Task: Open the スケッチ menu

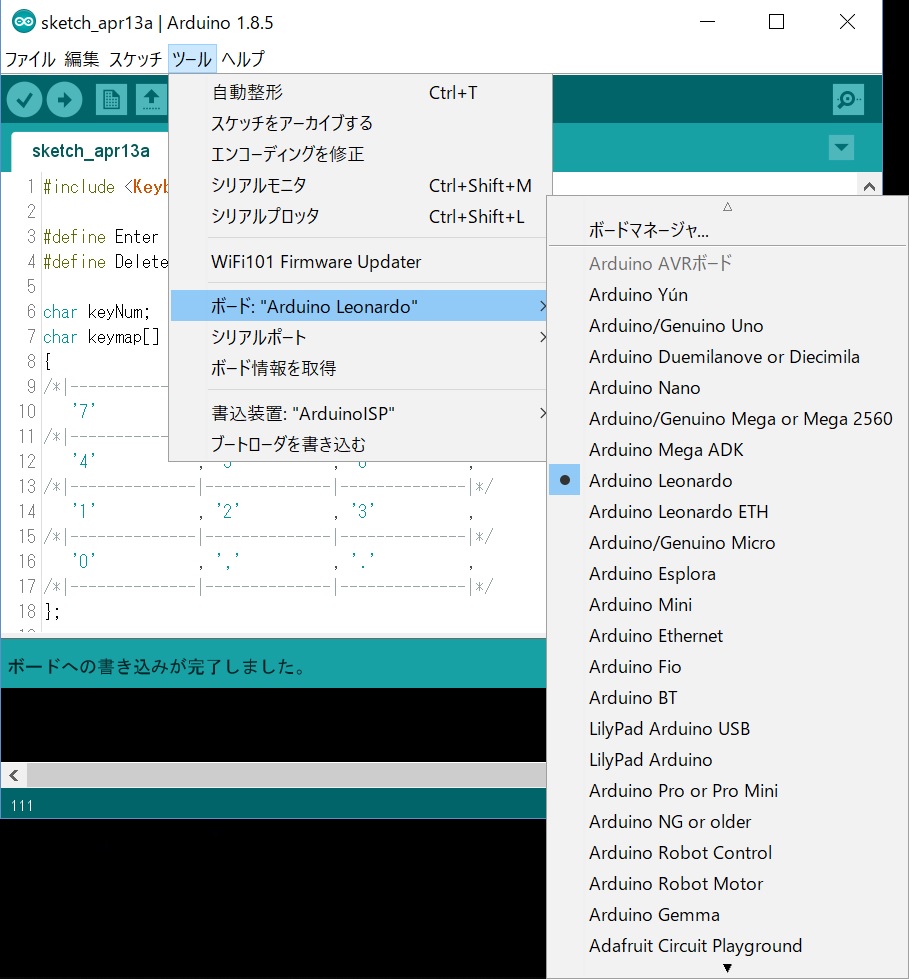Action: coord(135,59)
